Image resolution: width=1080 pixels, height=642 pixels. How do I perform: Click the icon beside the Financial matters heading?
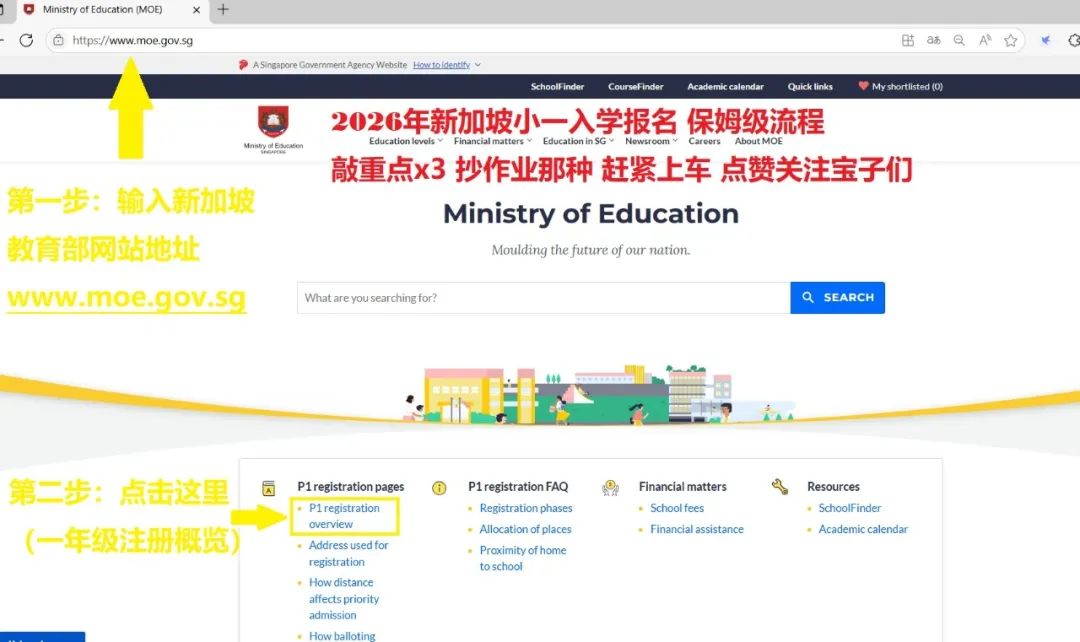click(610, 488)
